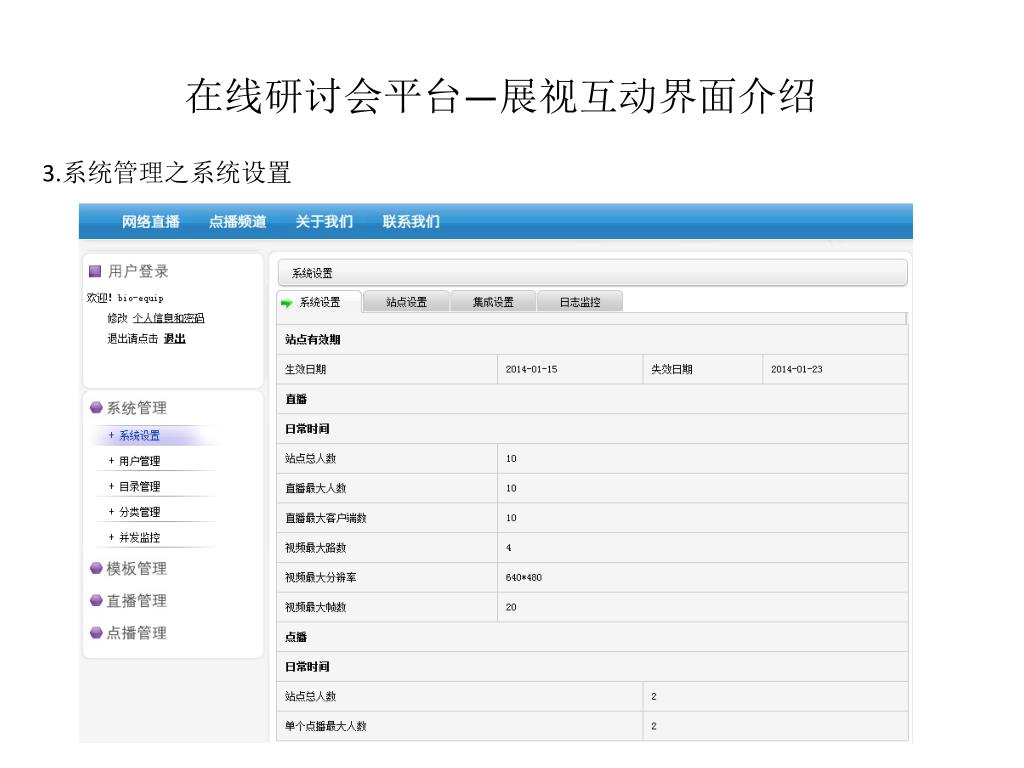Switch to the 日志监控 tab
This screenshot has height=768, width=1024.
(580, 302)
